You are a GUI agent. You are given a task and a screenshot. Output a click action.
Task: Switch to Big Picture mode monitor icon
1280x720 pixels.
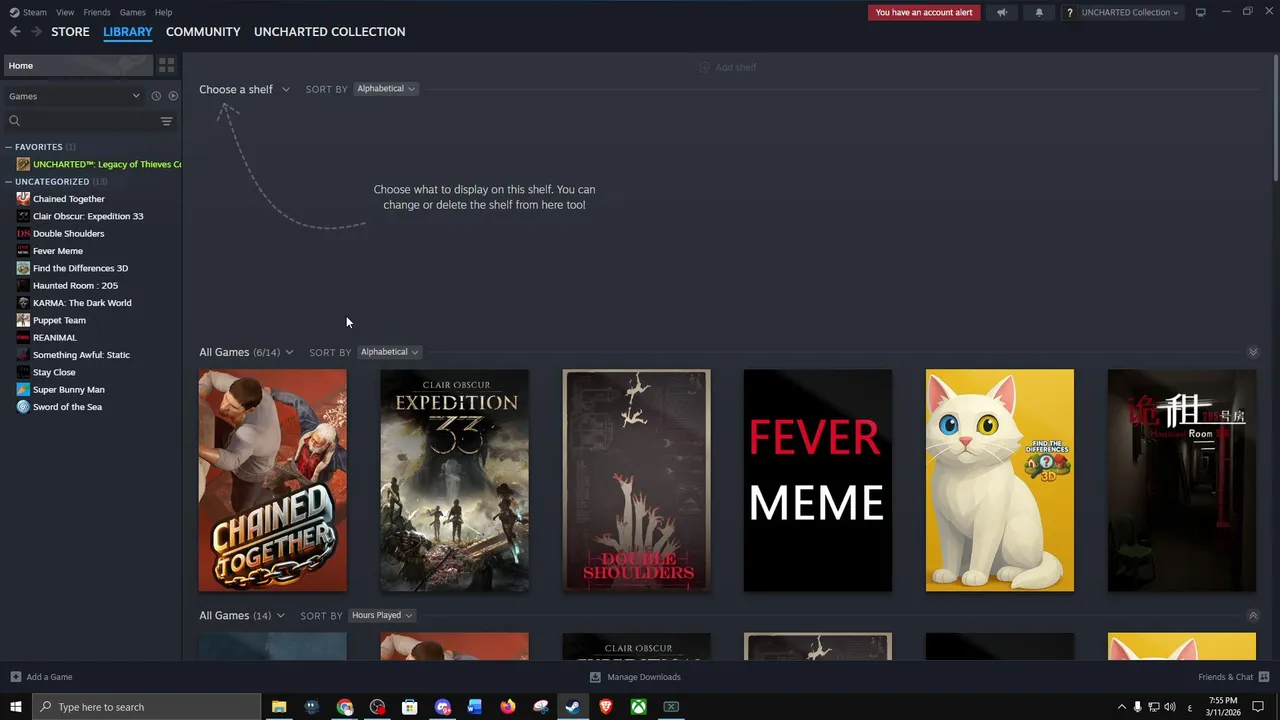tap(1200, 12)
